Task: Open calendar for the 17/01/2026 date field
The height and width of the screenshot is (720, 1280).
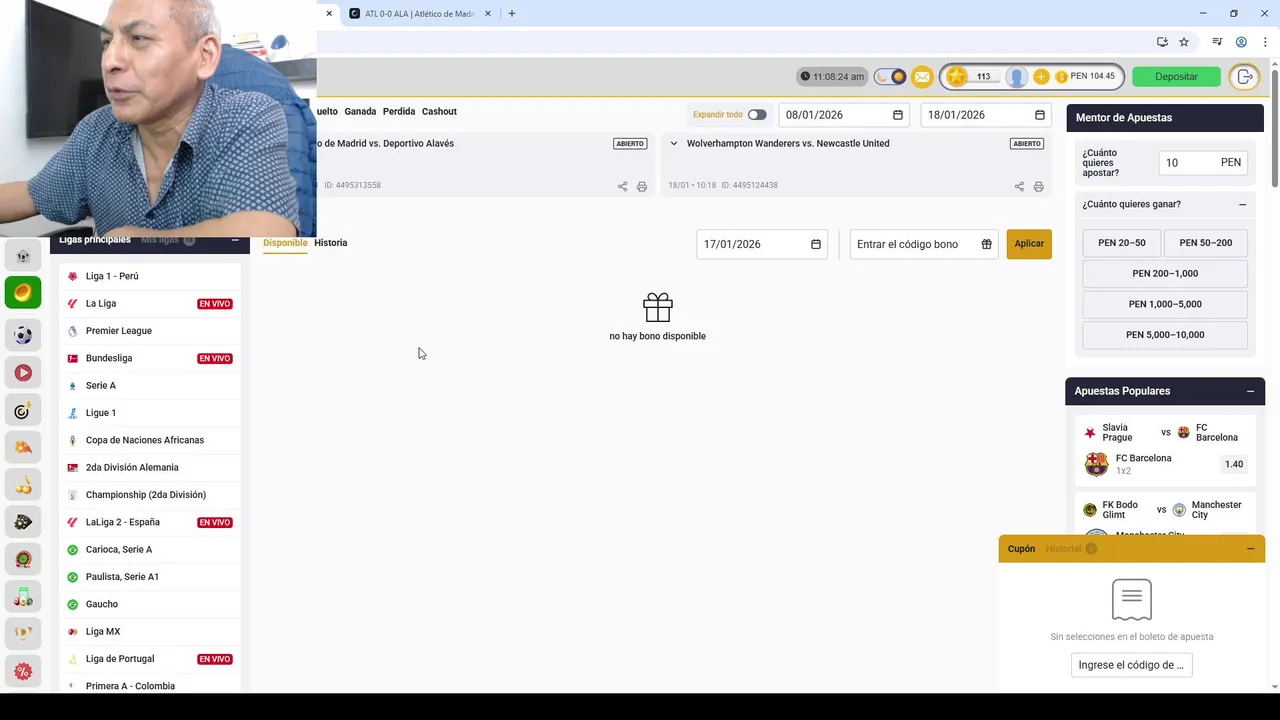Action: 816,244
